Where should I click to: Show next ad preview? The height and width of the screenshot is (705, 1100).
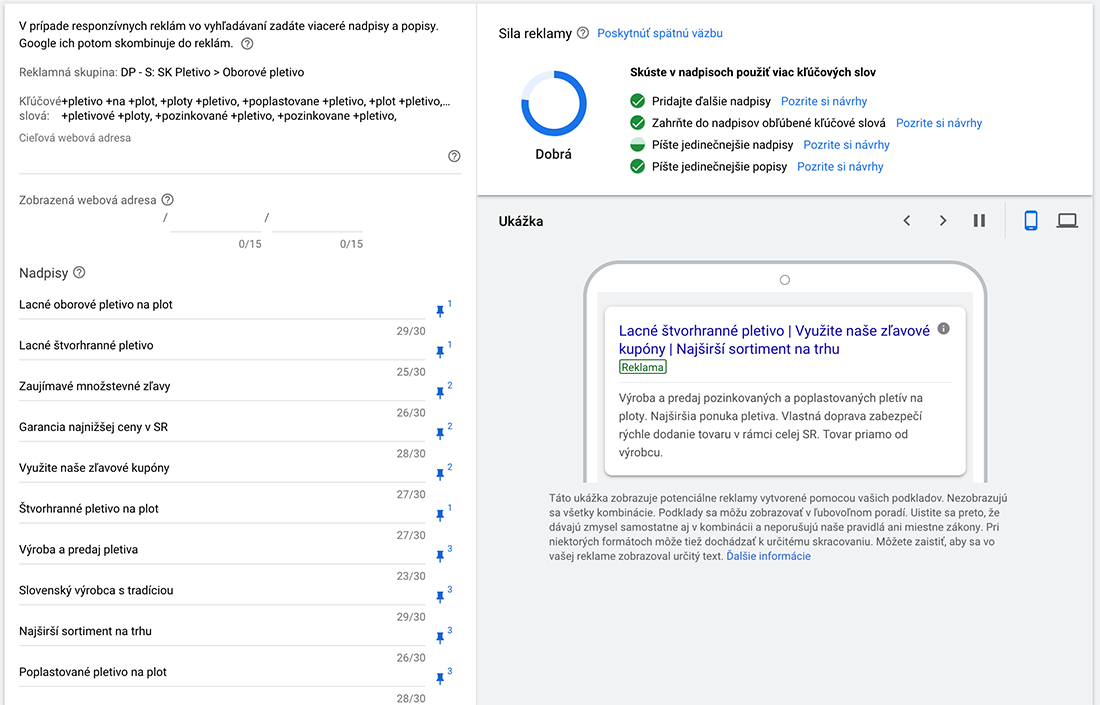[943, 221]
